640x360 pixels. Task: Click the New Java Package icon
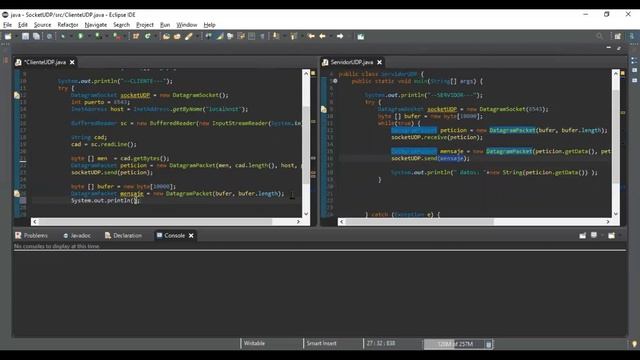[136, 36]
